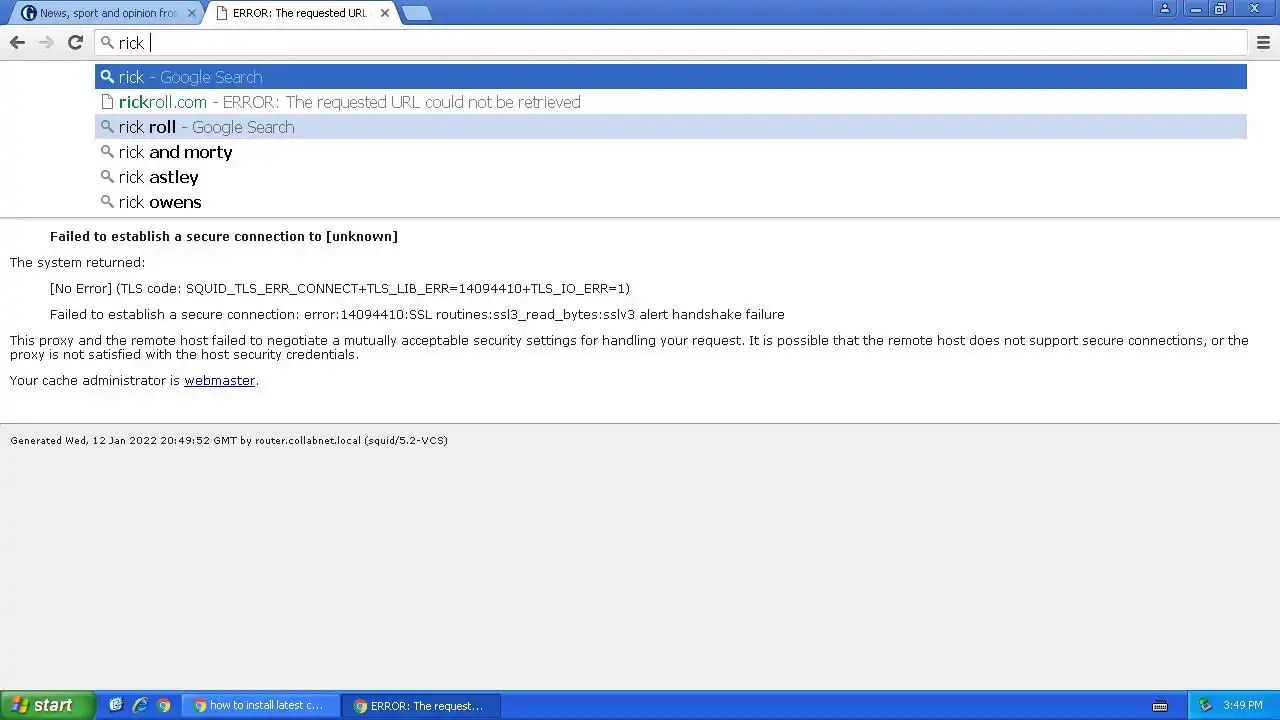This screenshot has height=720, width=1280.
Task: Choose the 'rickroll.com' URL suggestion
Action: click(x=670, y=102)
